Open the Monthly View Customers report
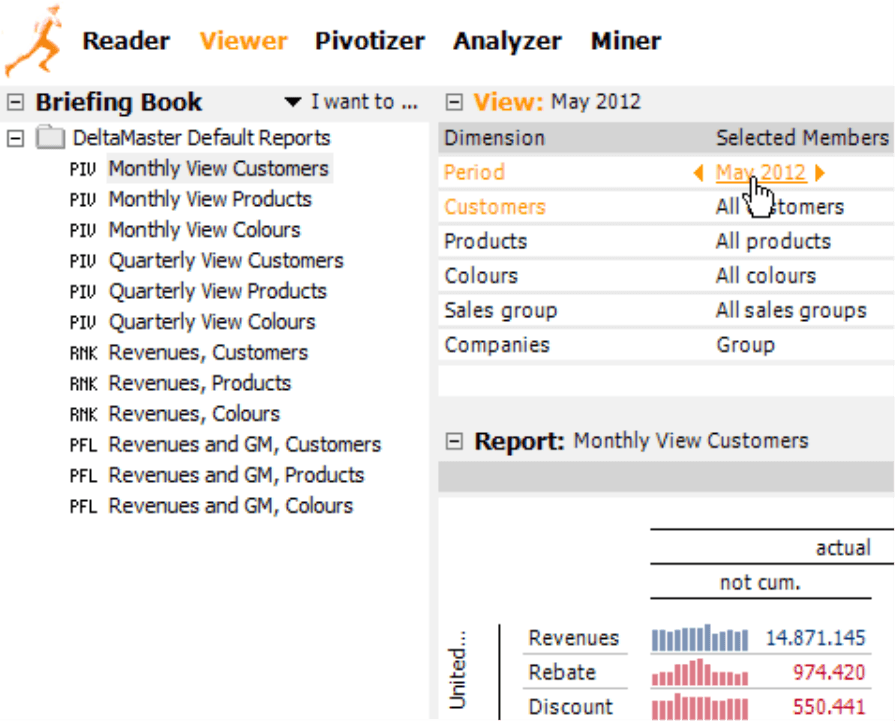895x721 pixels. (x=219, y=169)
